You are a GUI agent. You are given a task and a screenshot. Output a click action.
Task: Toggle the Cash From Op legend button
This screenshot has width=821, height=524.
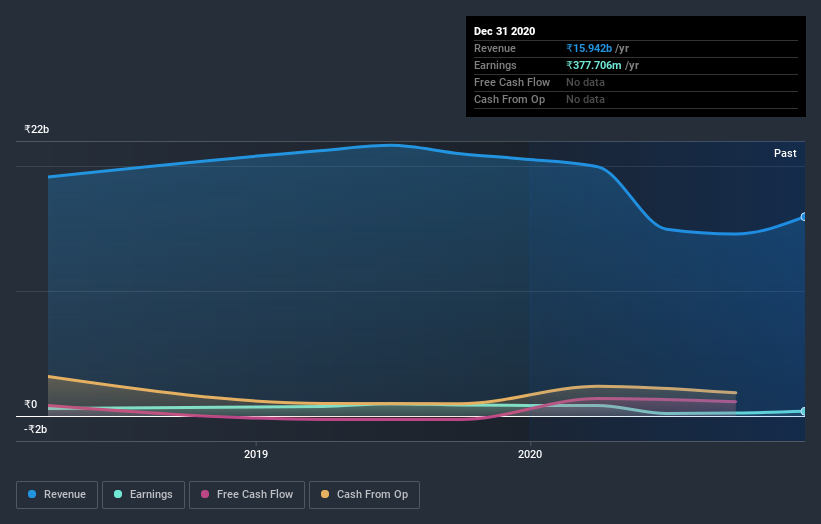click(x=364, y=495)
